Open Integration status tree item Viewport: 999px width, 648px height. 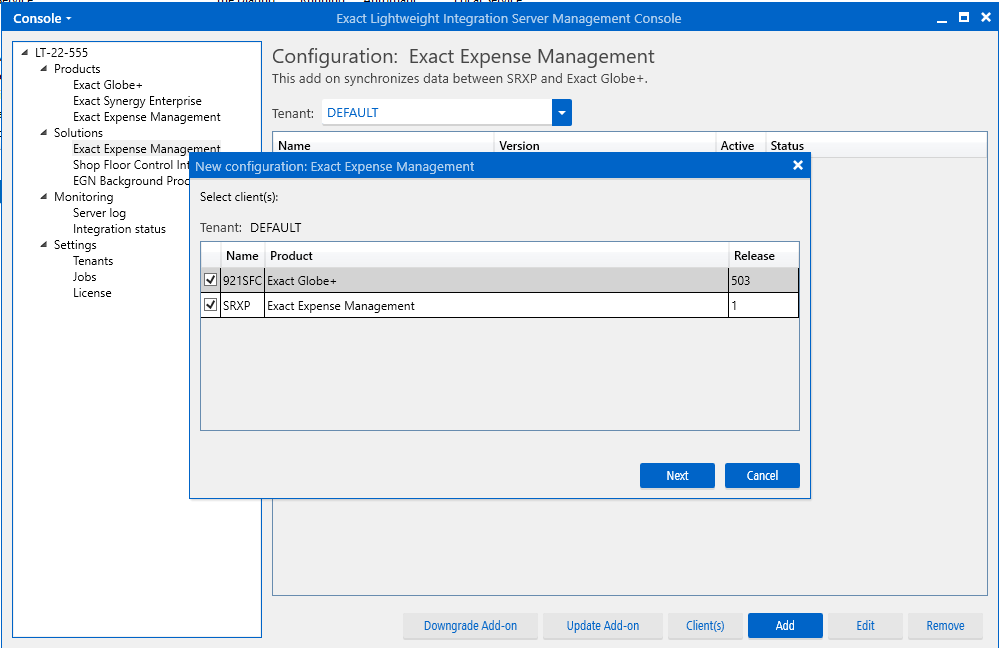pos(119,229)
